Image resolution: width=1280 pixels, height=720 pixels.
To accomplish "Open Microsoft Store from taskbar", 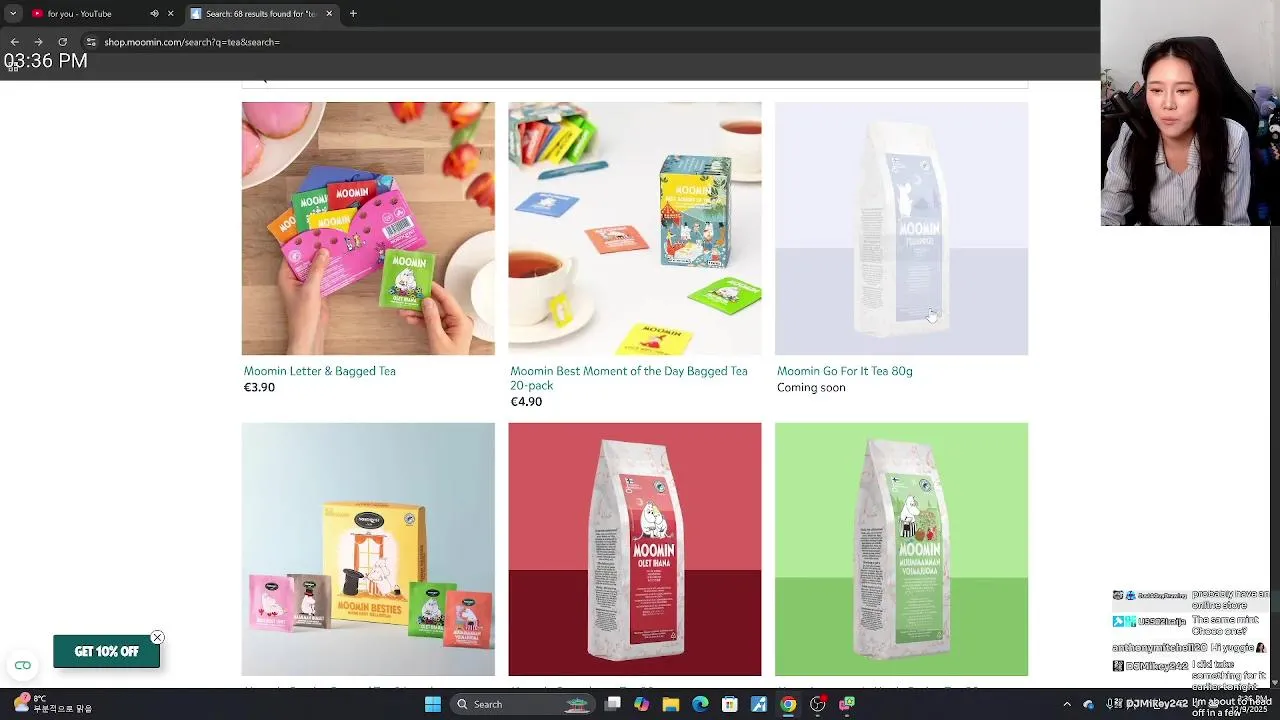I will pyautogui.click(x=730, y=704).
